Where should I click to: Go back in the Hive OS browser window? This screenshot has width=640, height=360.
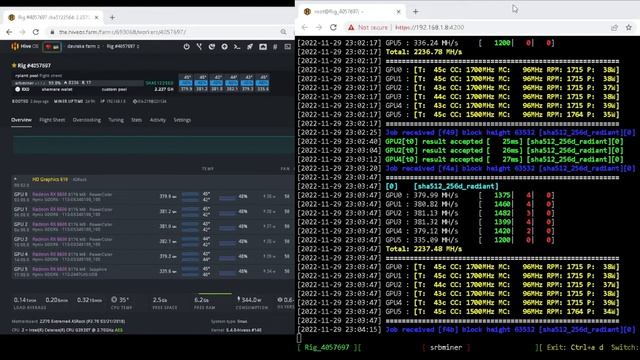click(9, 32)
